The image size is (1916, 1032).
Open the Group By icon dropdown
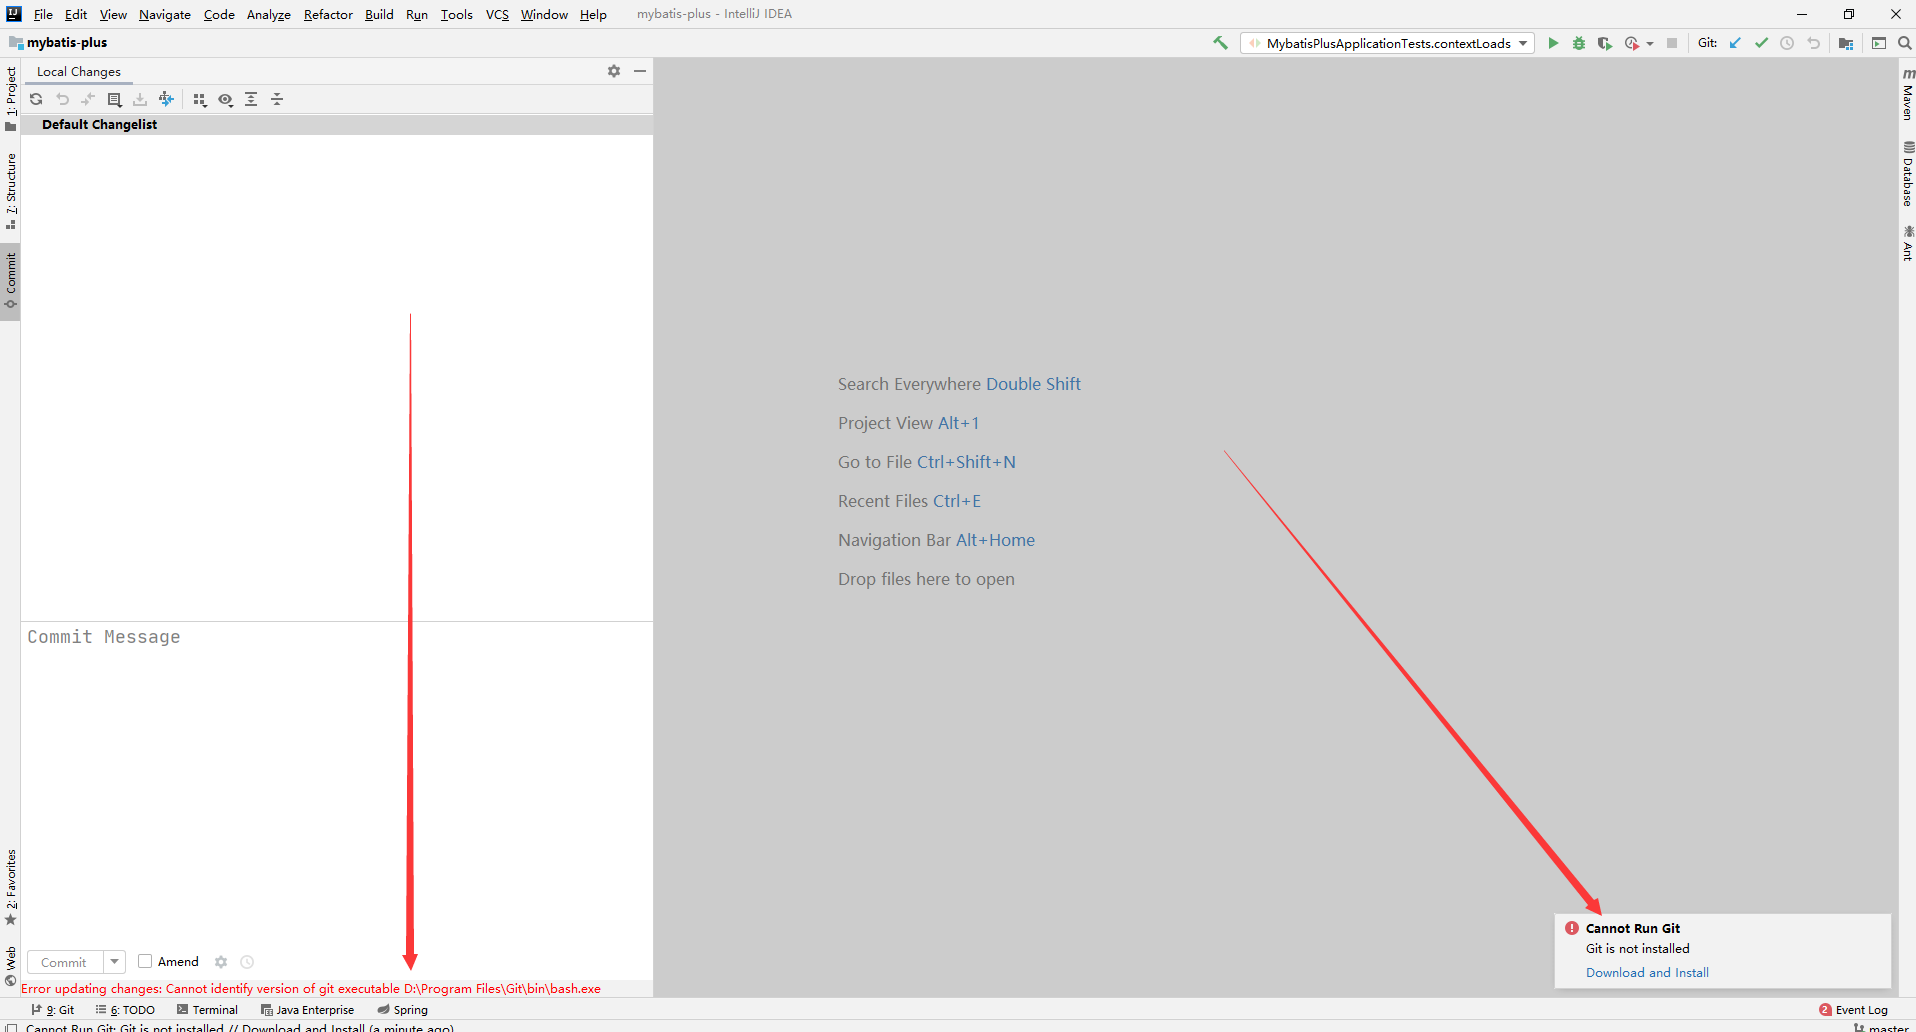pos(200,99)
